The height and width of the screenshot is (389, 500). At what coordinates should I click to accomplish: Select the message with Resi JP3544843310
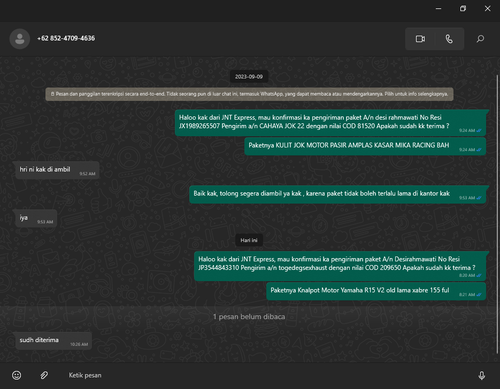(340, 266)
